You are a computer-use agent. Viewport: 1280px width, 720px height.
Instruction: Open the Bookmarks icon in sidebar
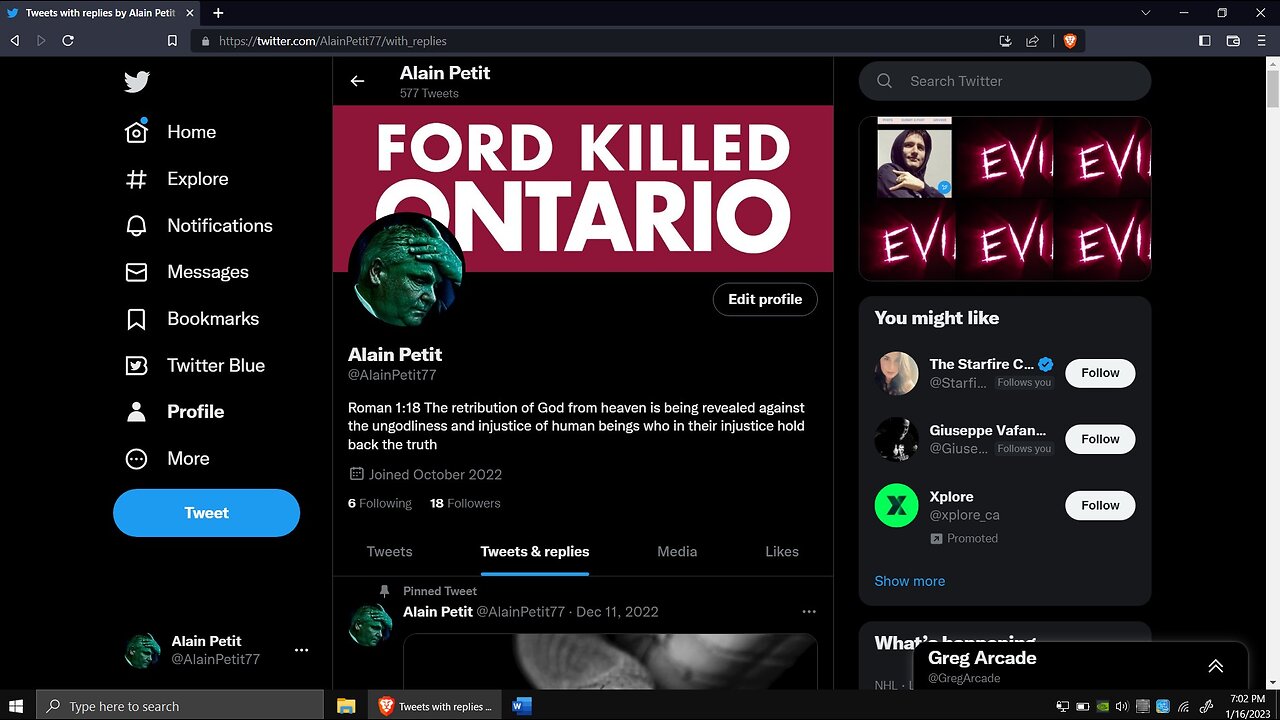coord(136,319)
